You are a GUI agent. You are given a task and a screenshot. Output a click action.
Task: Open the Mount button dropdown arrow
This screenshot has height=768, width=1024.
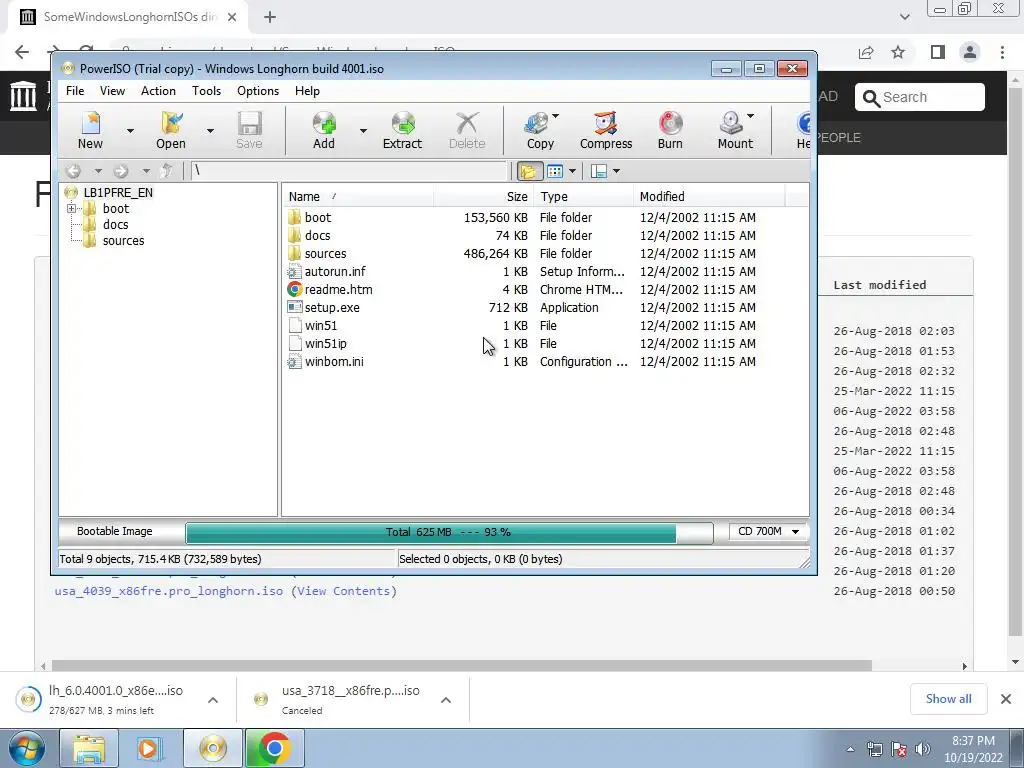pos(750,116)
